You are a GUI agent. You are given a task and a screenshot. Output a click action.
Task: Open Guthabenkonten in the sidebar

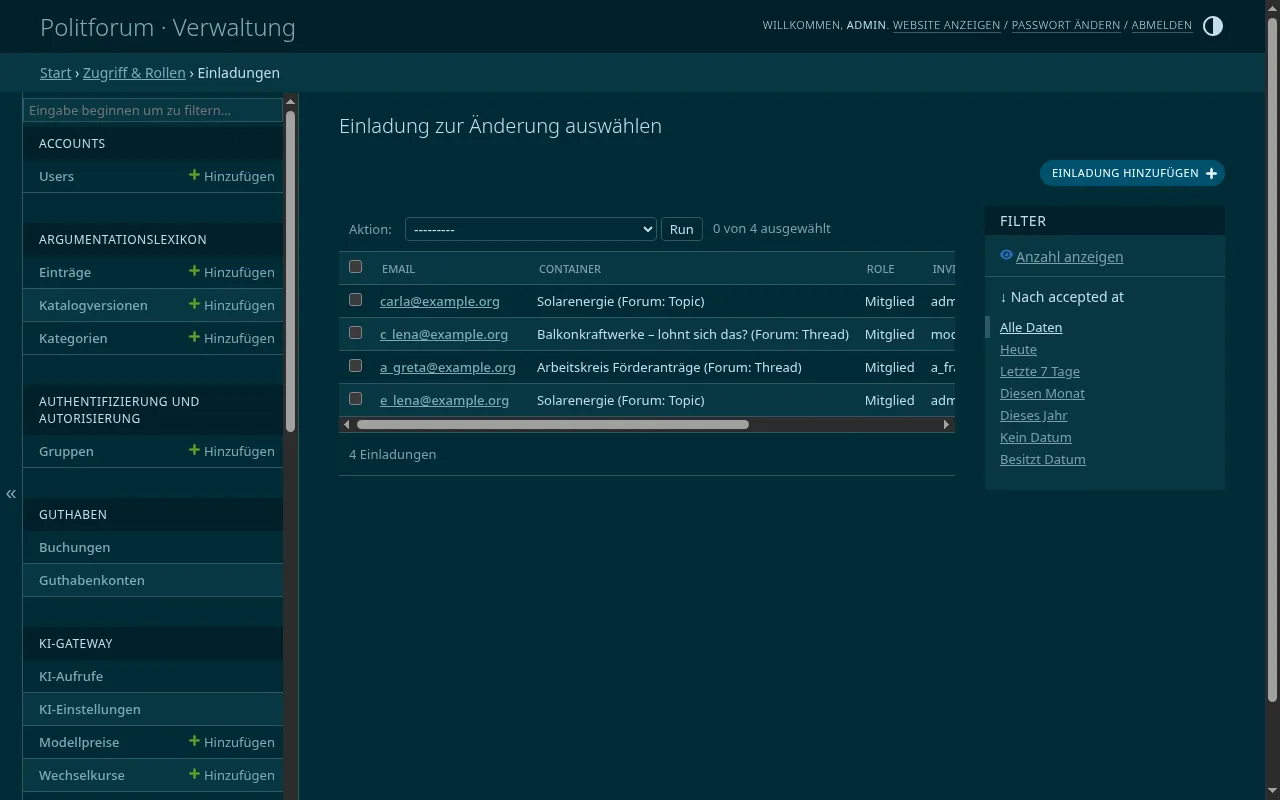pyautogui.click(x=92, y=580)
